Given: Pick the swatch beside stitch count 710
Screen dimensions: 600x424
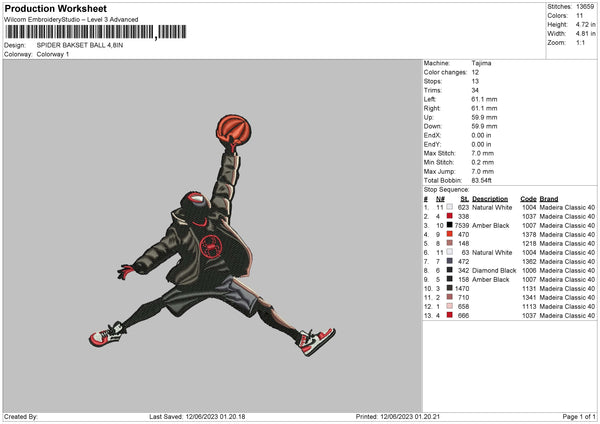Looking at the screenshot, I should (x=449, y=297).
